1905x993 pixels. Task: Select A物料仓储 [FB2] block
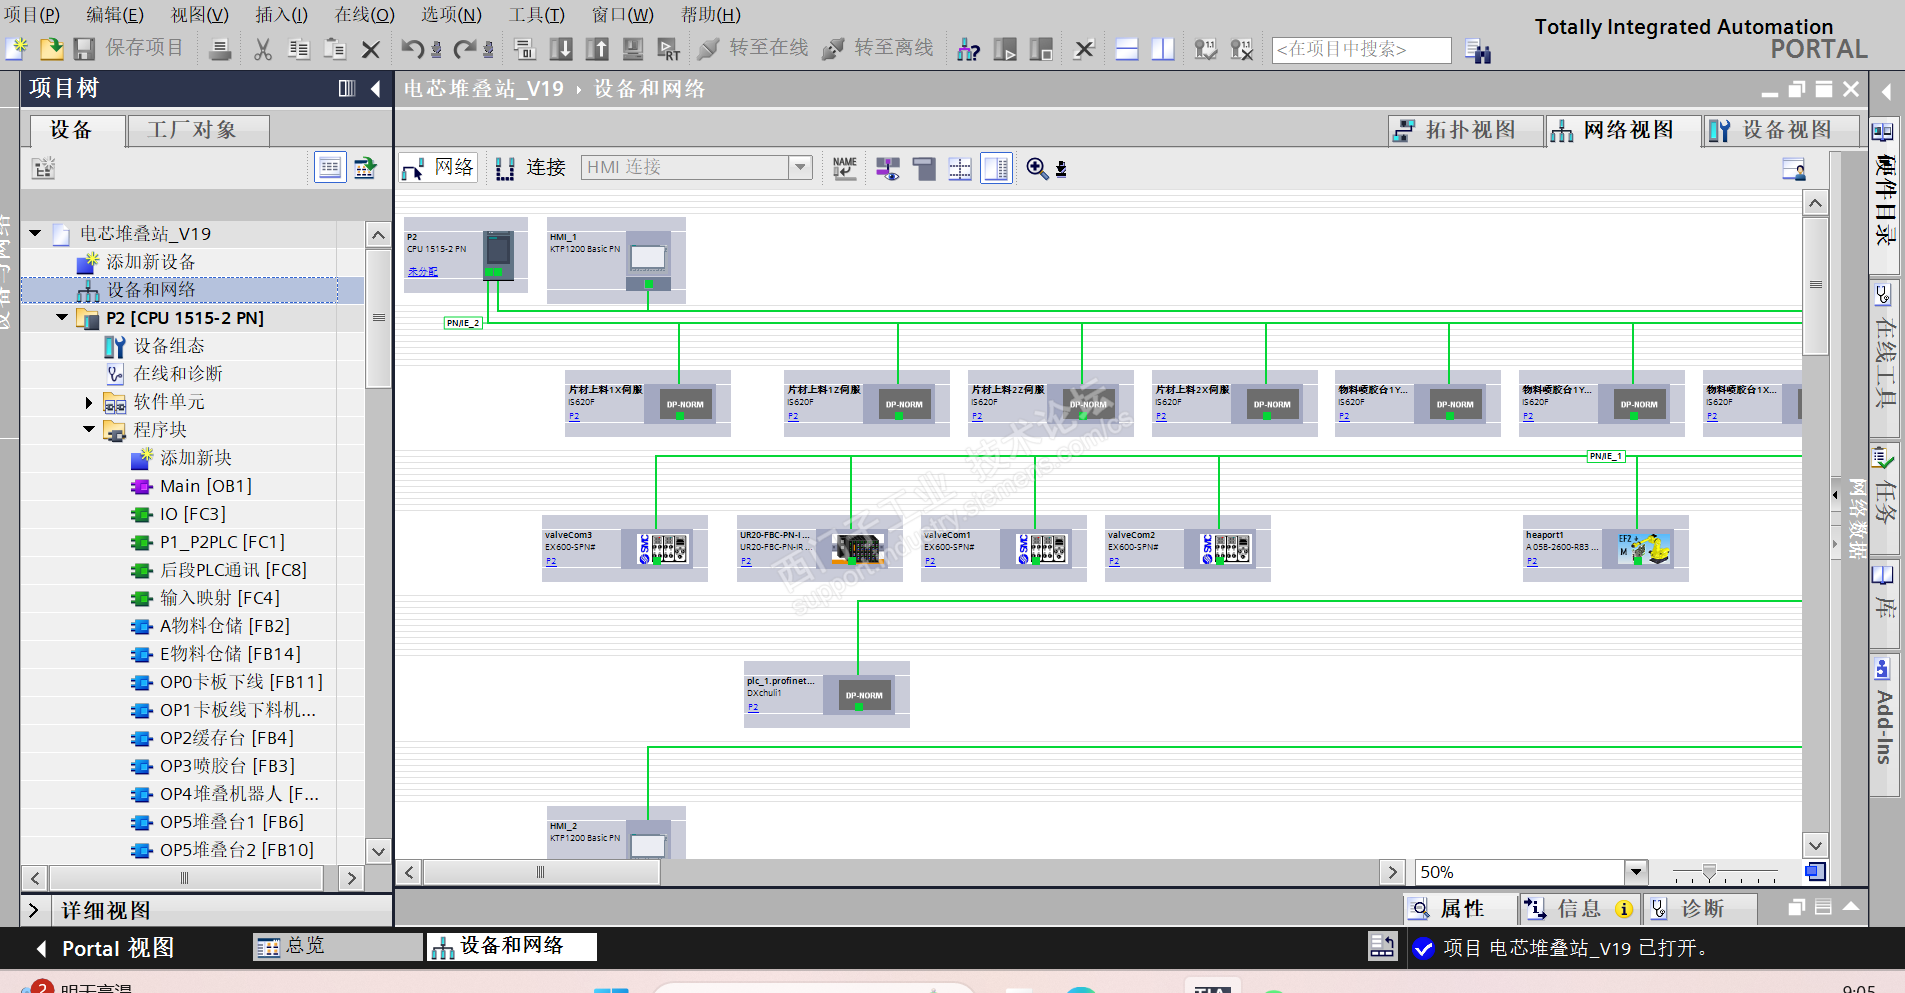pos(225,626)
